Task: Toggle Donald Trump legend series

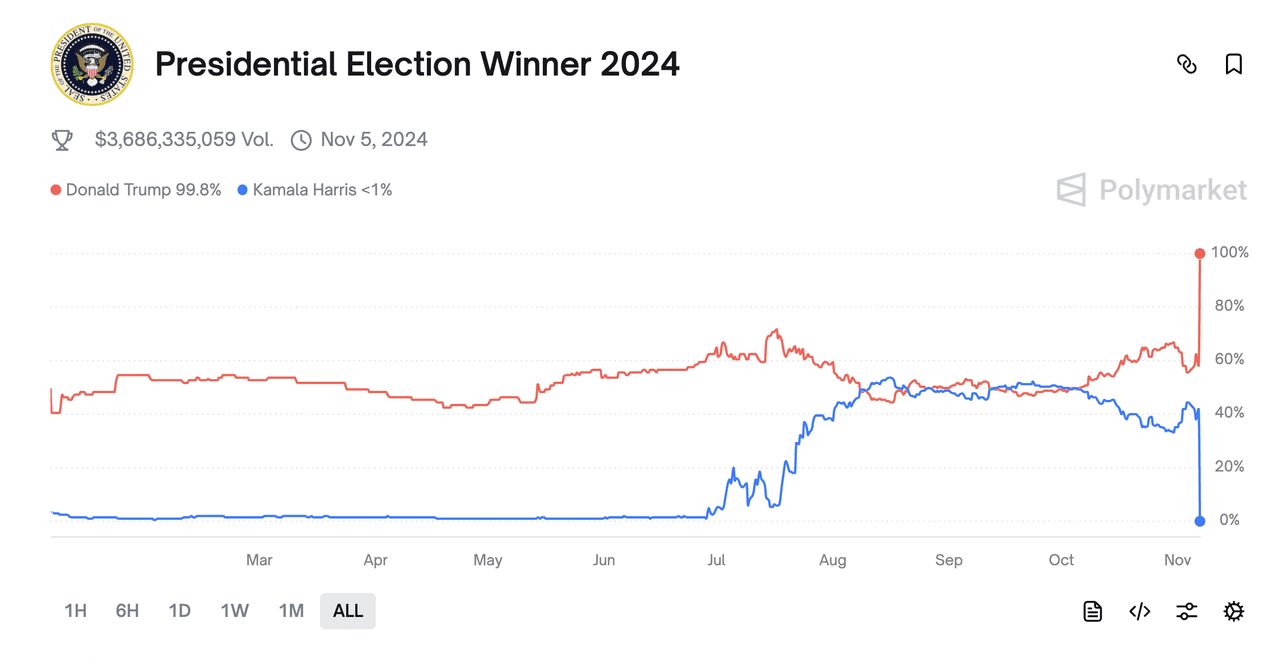Action: 136,190
